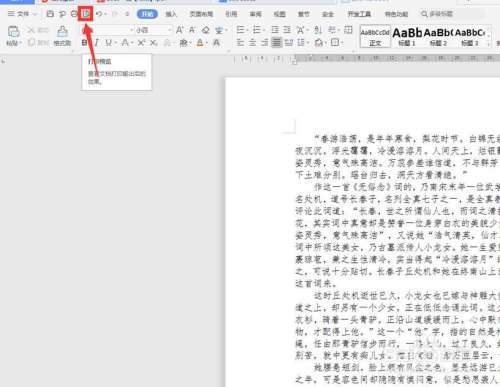Apply the 正文 style

(375, 36)
